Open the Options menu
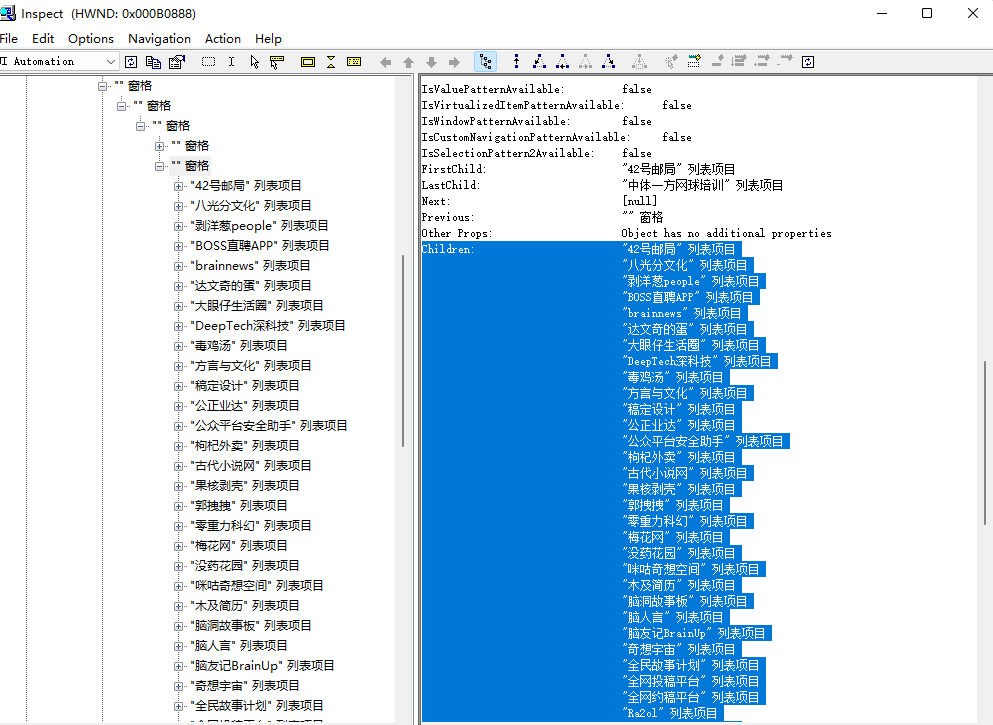The image size is (993, 725). tap(91, 39)
